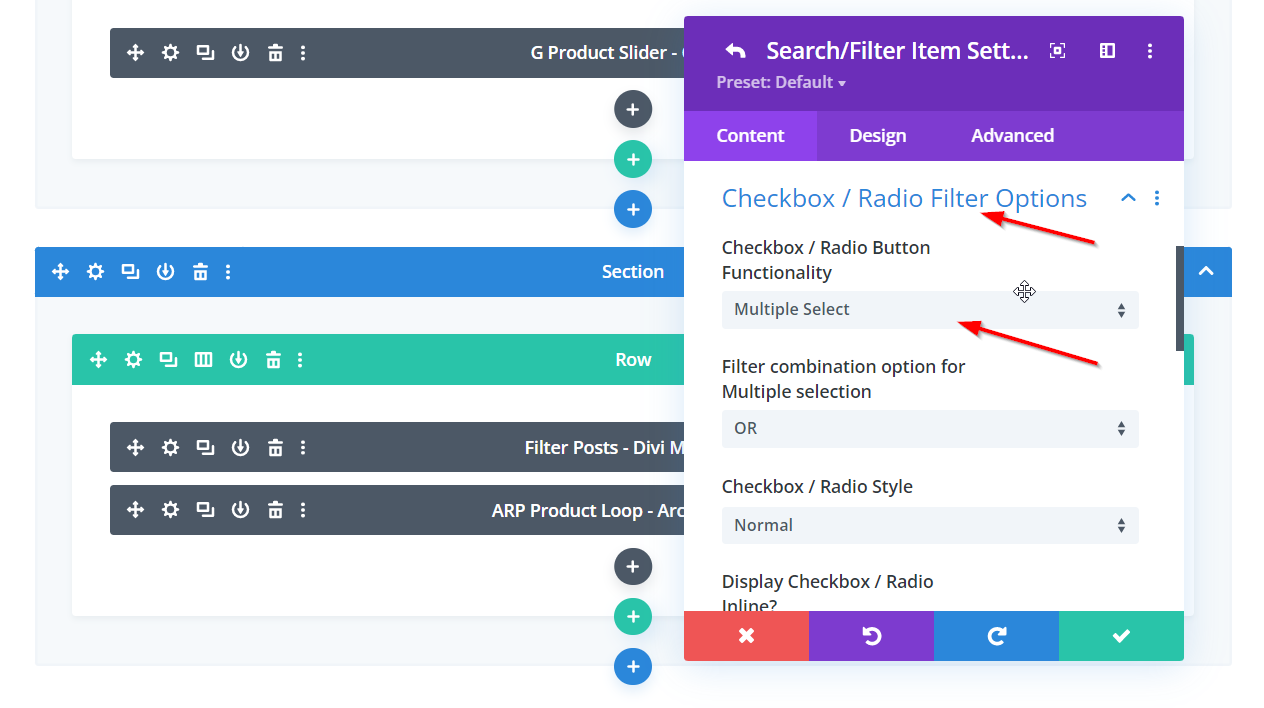Open the Checkbox / Radio Style dropdown
Viewport: 1264px width, 708px height.
pos(929,526)
